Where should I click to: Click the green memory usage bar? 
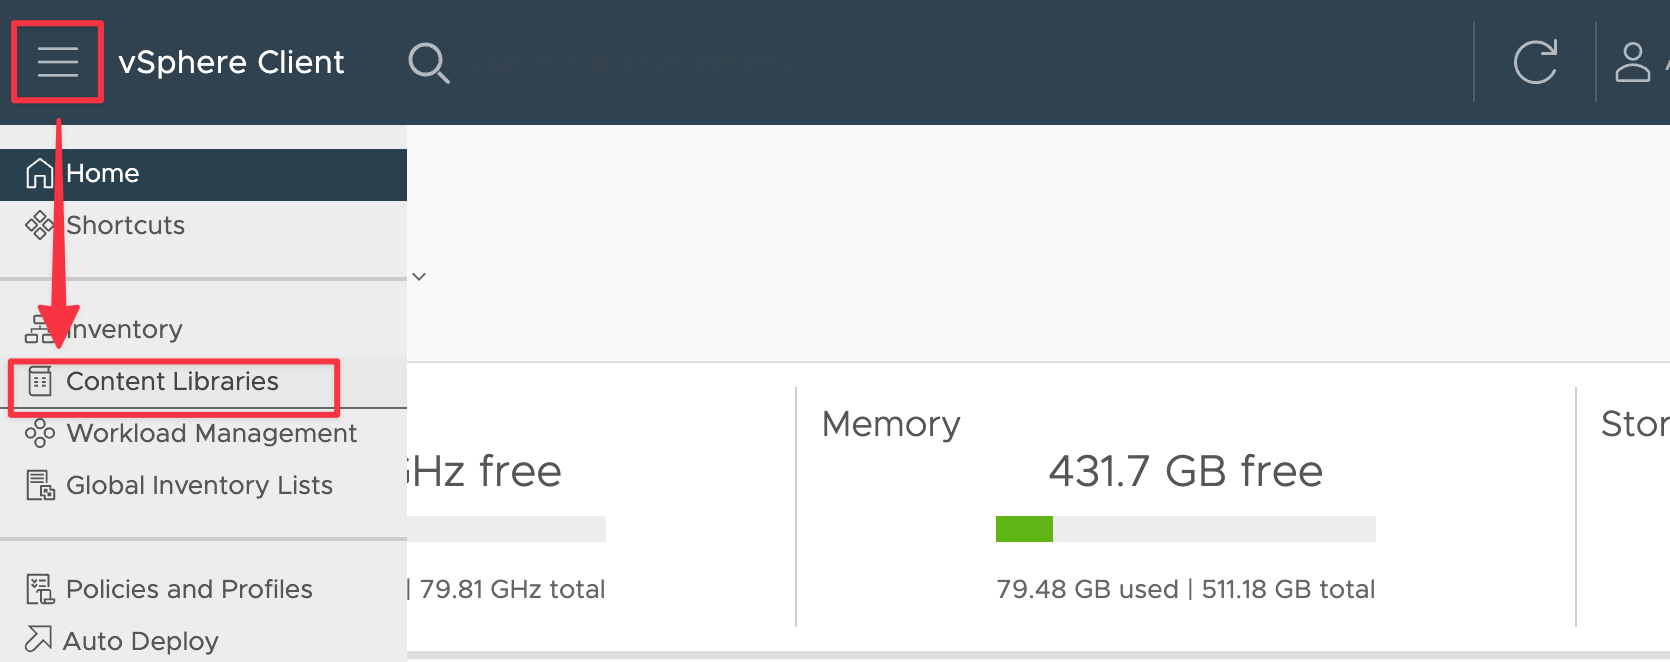[1024, 529]
